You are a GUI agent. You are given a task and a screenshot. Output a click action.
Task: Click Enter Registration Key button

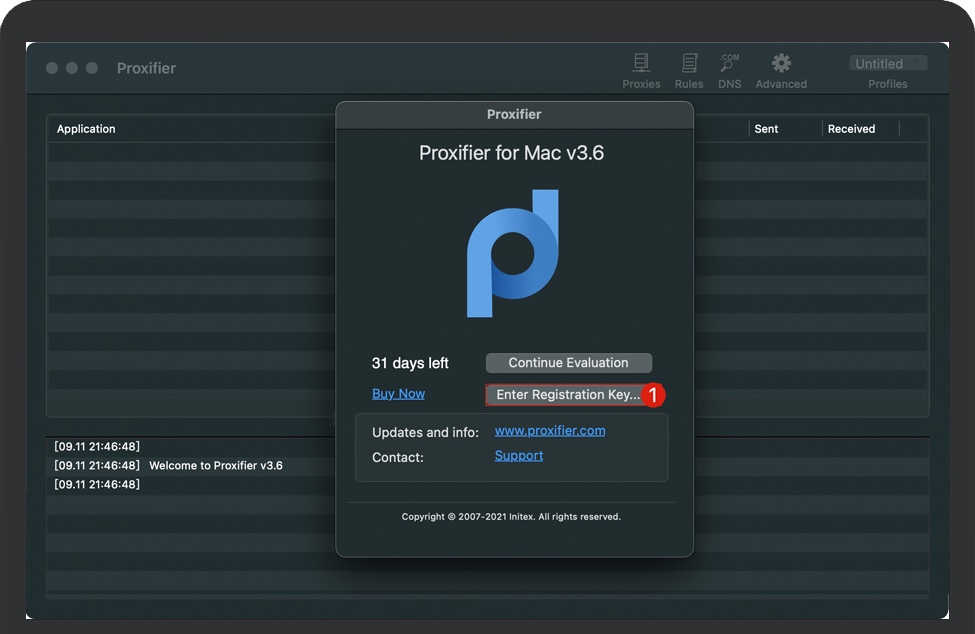click(566, 395)
